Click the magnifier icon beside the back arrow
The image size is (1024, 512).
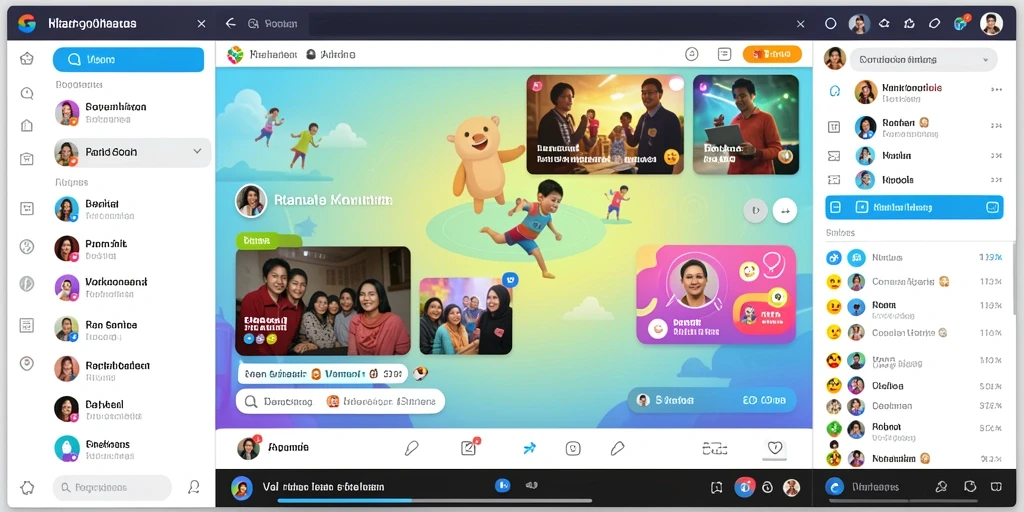253,24
